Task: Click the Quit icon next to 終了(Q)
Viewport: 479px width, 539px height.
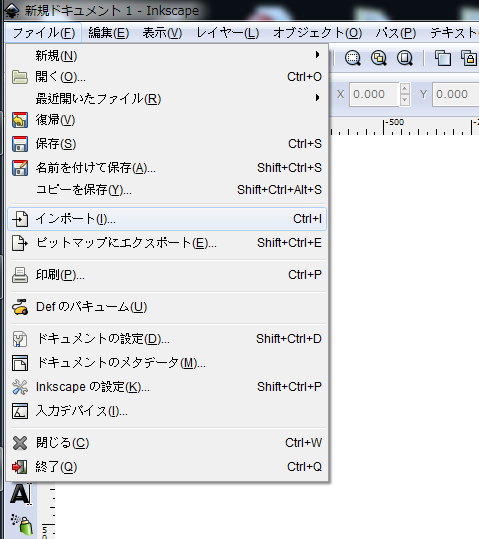Action: click(20, 467)
